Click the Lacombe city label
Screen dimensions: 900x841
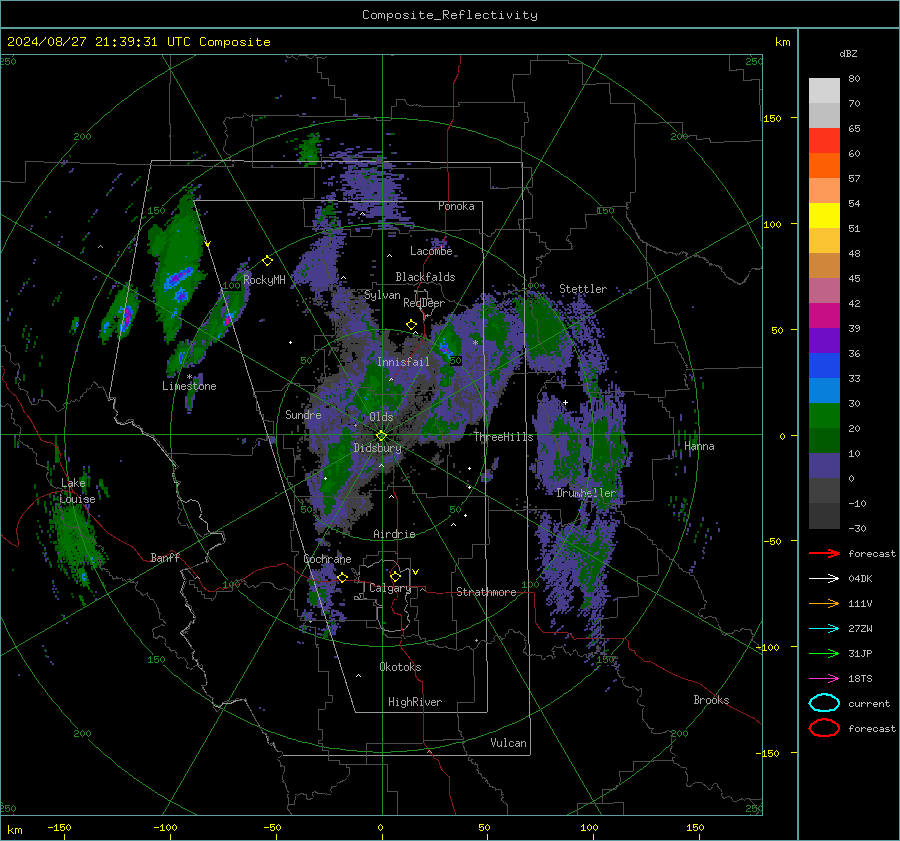coord(431,251)
